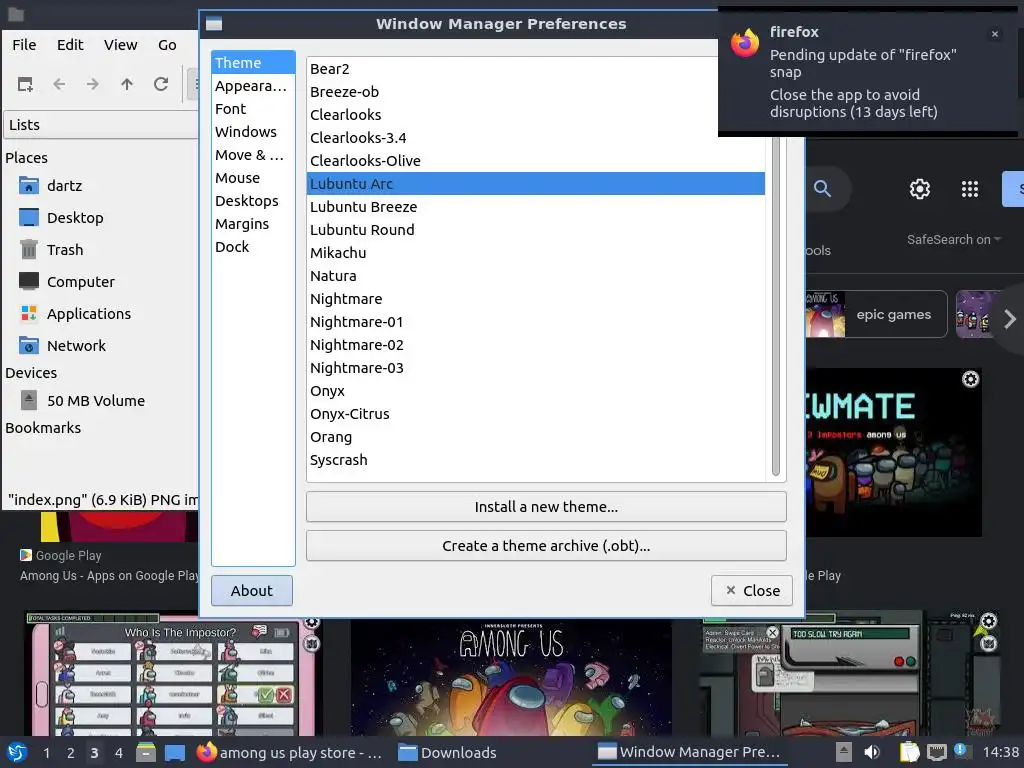The image size is (1024, 768).
Task: Open Applications in the Places sidebar
Action: (88, 314)
